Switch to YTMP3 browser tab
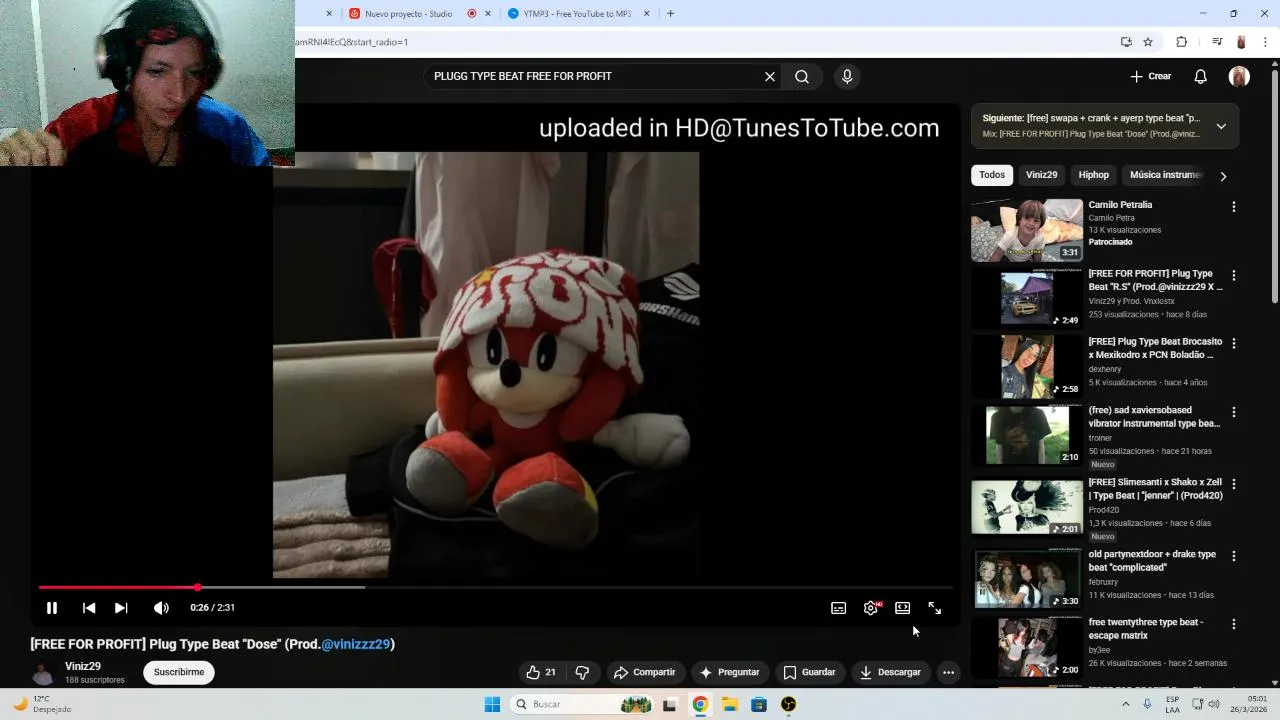 click(x=577, y=14)
